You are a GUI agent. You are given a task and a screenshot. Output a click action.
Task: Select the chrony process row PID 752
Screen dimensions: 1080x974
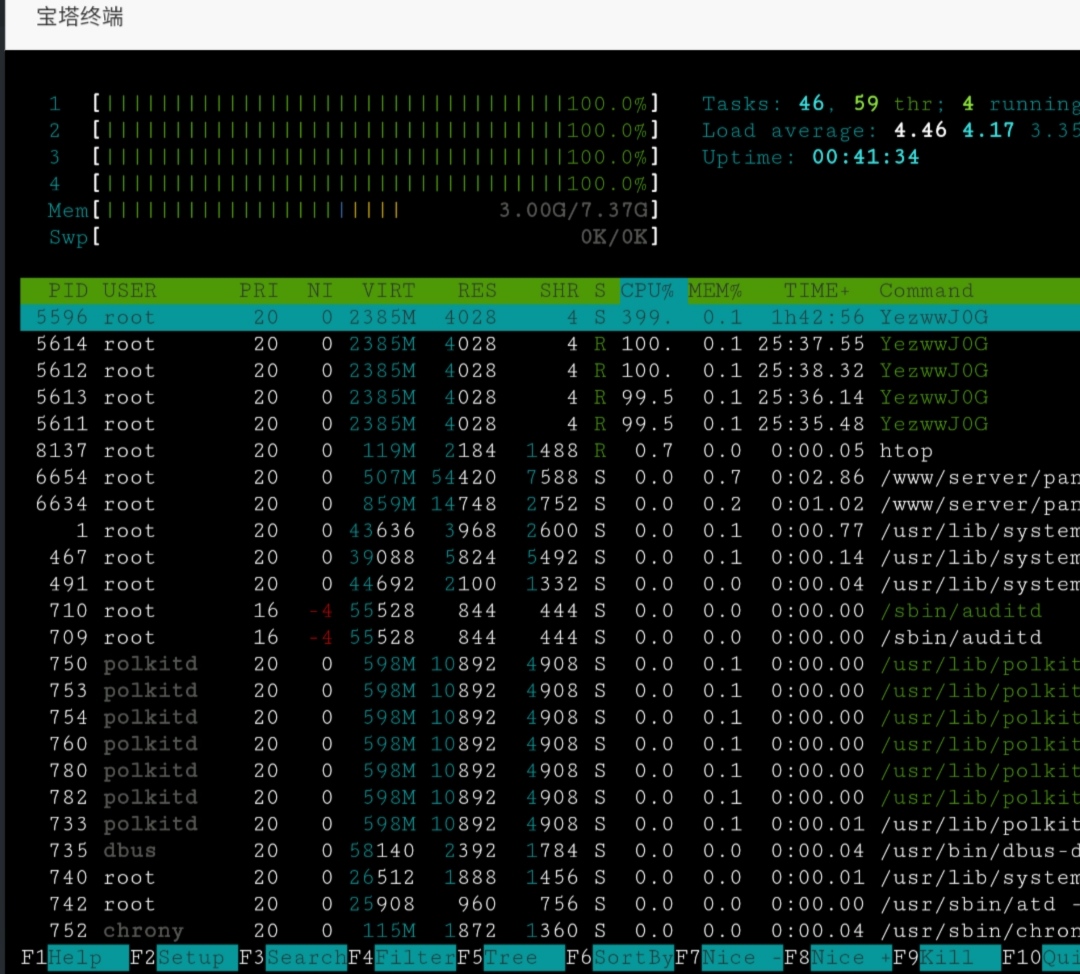click(550, 931)
